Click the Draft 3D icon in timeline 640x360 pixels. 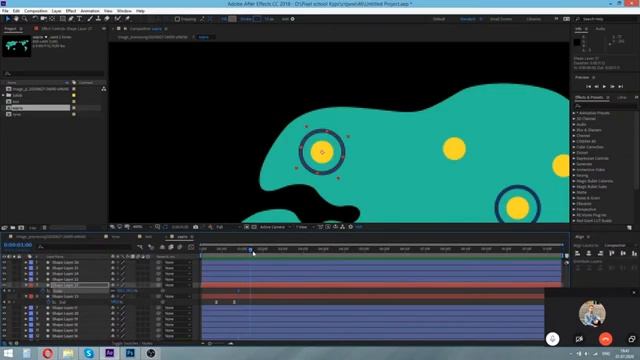[x=151, y=247]
